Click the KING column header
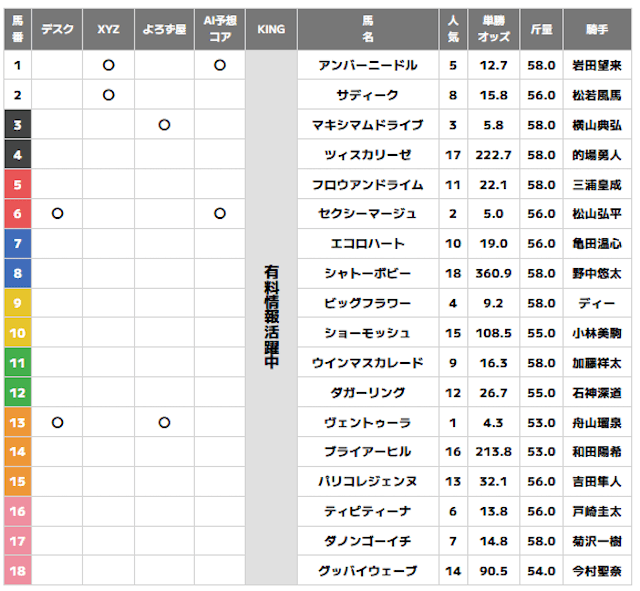The width and height of the screenshot is (640, 591). click(x=271, y=30)
